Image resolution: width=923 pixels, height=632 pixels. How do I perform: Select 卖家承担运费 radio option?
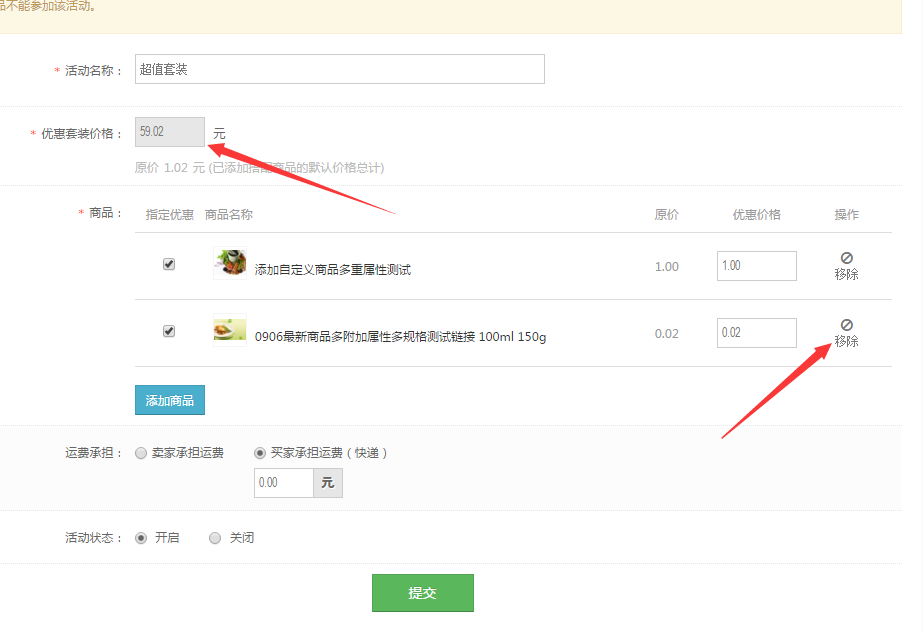click(x=141, y=453)
